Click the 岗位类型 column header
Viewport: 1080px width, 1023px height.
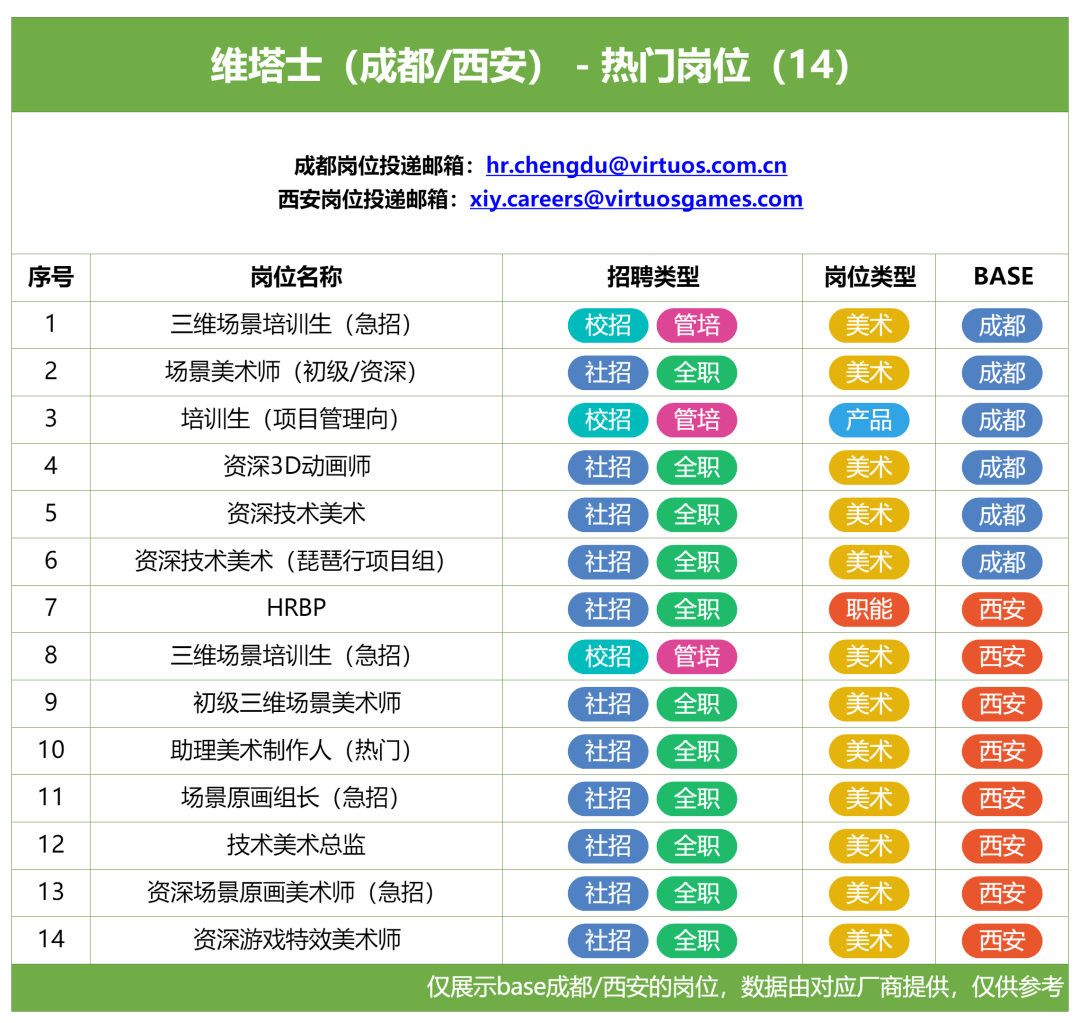pos(869,277)
